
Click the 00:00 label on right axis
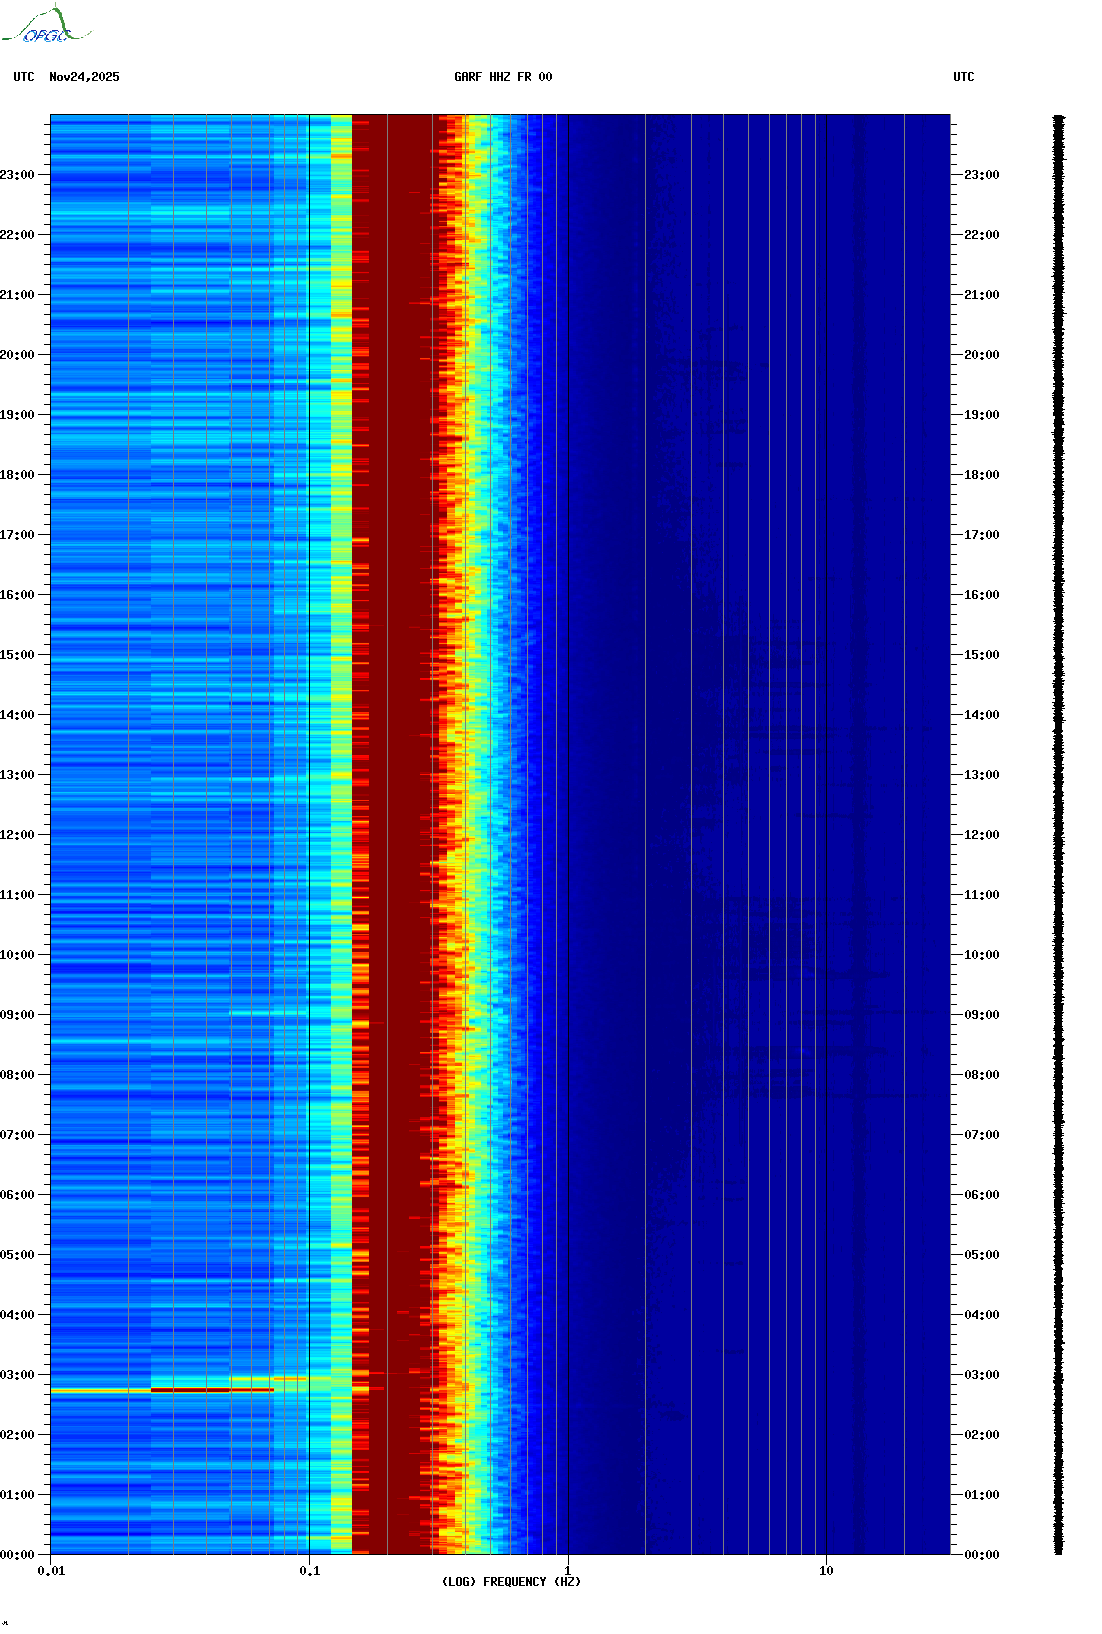tap(981, 1555)
